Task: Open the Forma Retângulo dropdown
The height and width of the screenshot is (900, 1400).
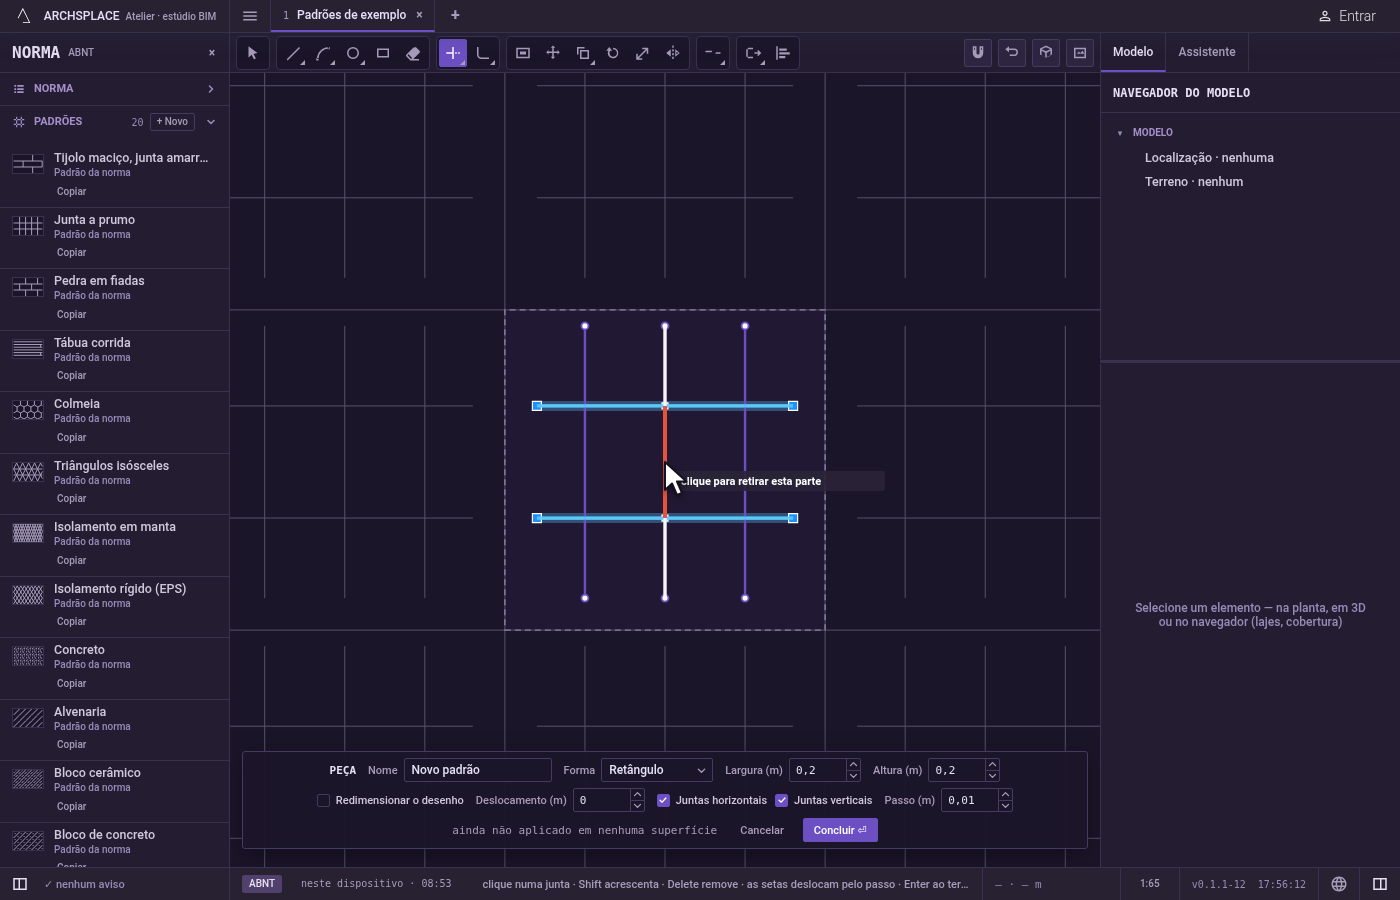Action: coord(657,770)
